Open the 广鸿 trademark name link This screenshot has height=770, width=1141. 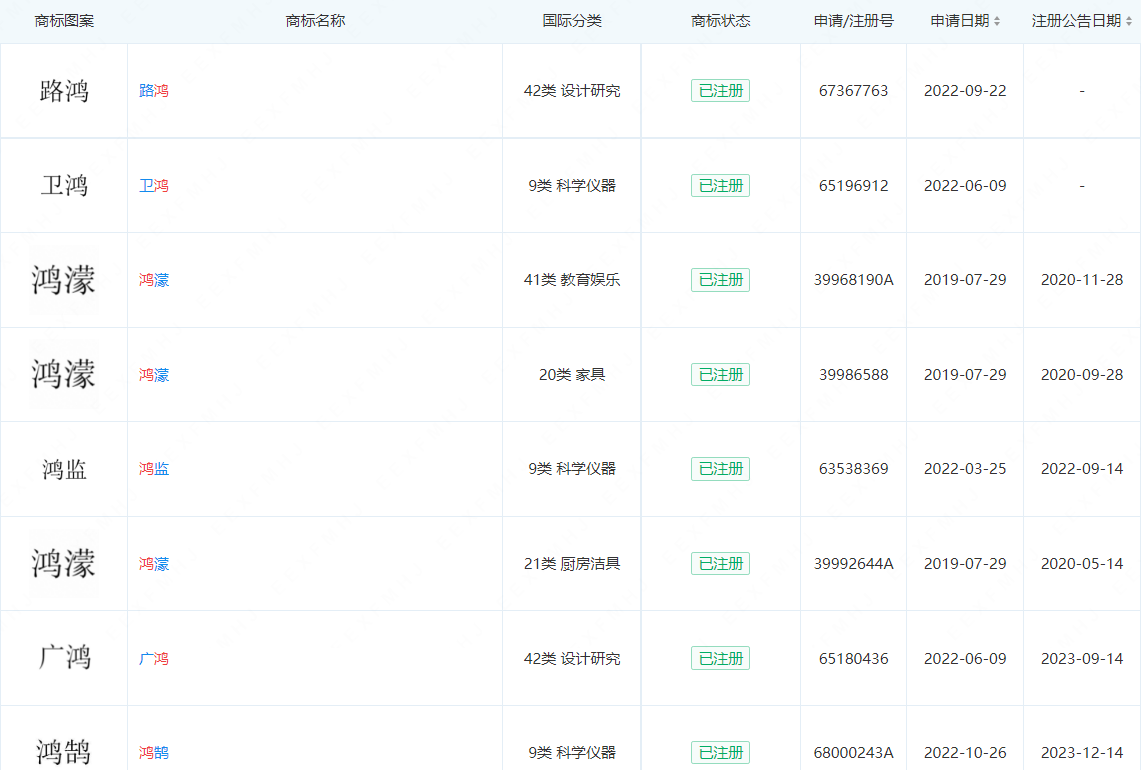click(154, 659)
